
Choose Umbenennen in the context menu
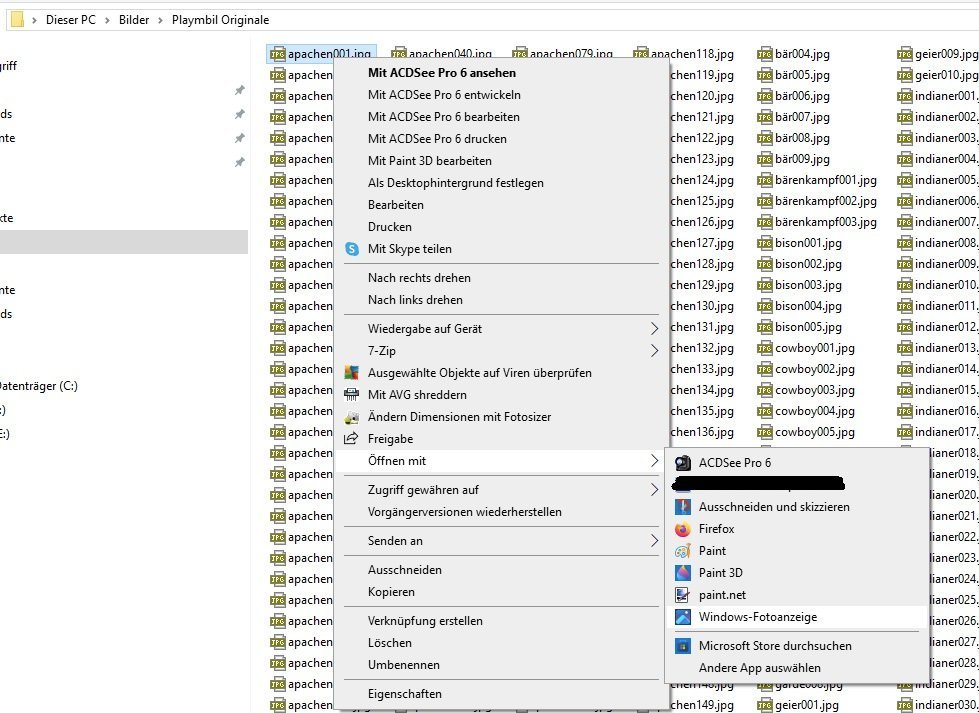(x=403, y=665)
